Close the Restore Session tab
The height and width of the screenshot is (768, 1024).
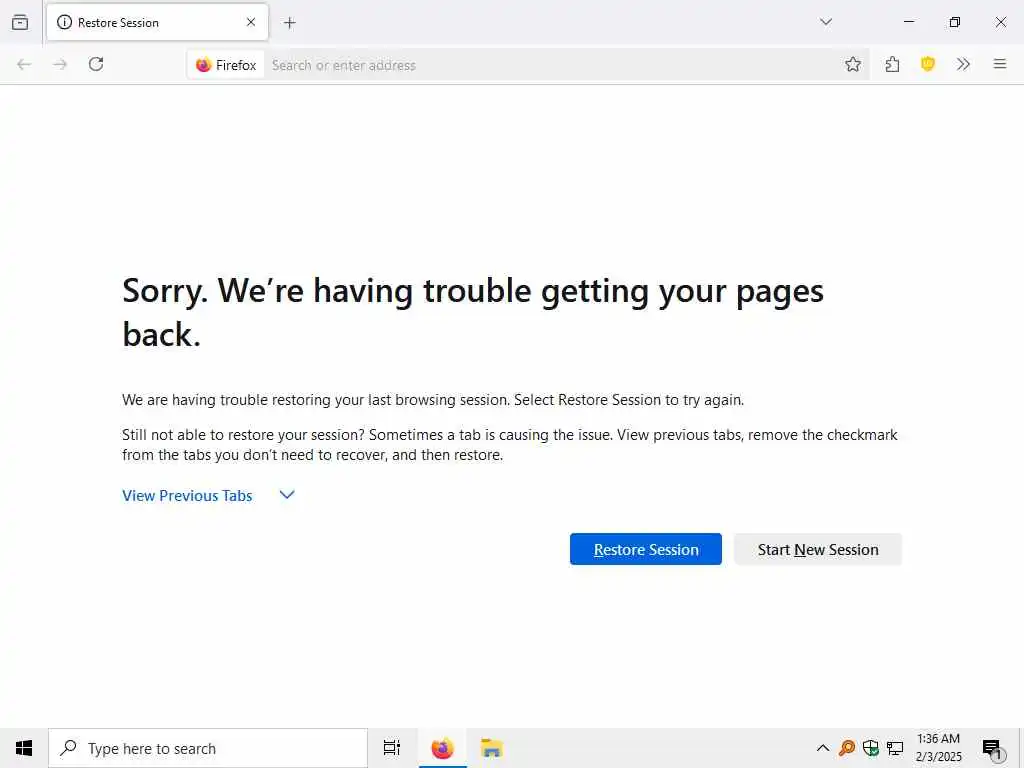click(x=251, y=22)
